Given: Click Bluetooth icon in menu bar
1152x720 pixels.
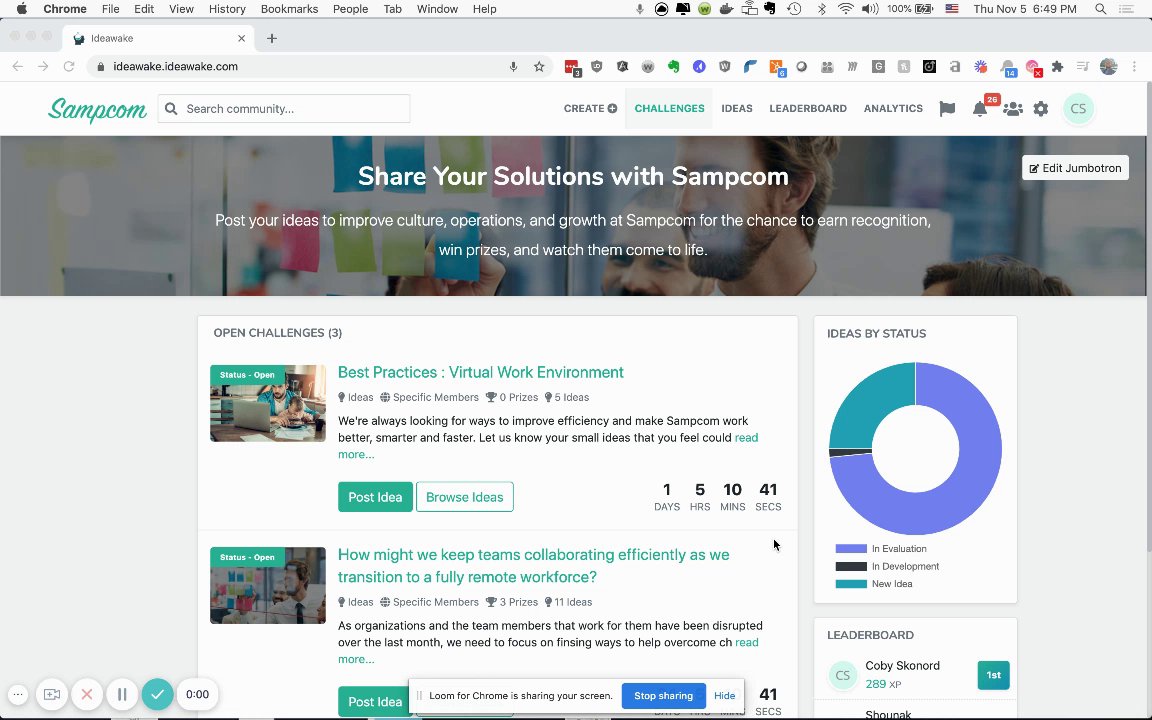Looking at the screenshot, I should tap(822, 9).
